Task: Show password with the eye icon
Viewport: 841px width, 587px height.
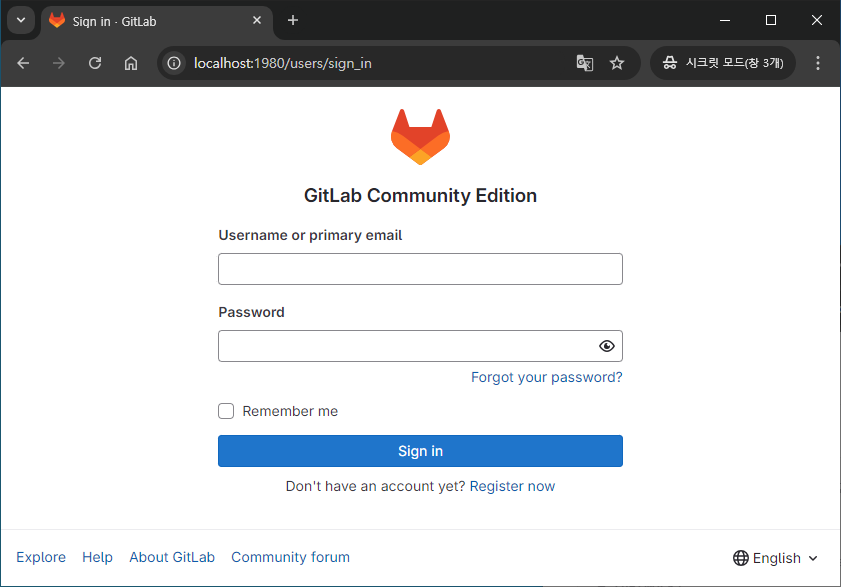Action: (x=607, y=346)
